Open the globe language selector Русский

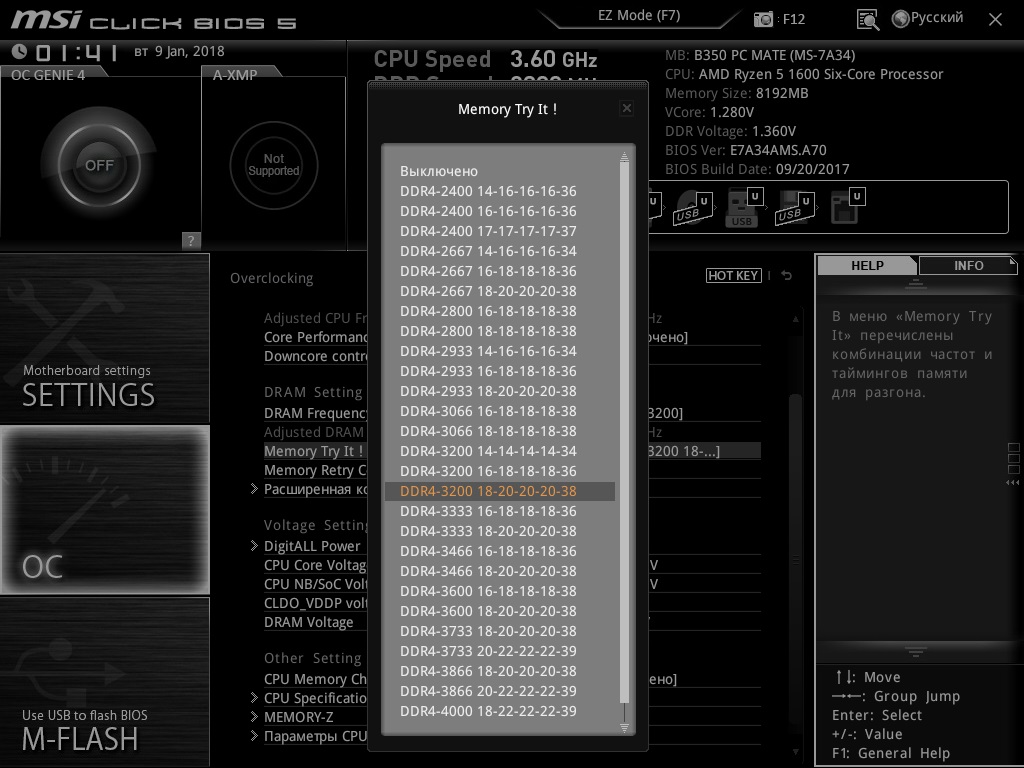pyautogui.click(x=927, y=18)
